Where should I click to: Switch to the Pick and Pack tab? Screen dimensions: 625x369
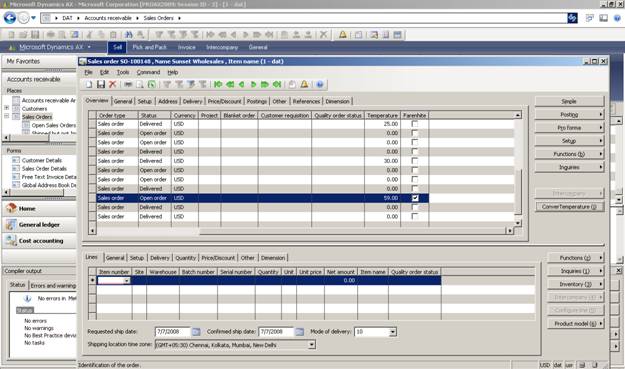149,47
